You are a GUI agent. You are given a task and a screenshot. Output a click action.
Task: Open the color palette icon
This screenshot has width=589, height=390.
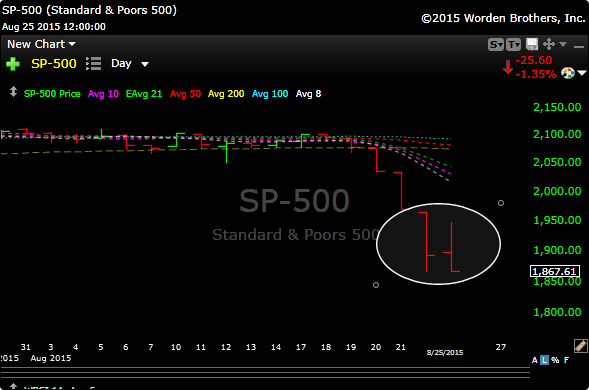point(568,73)
